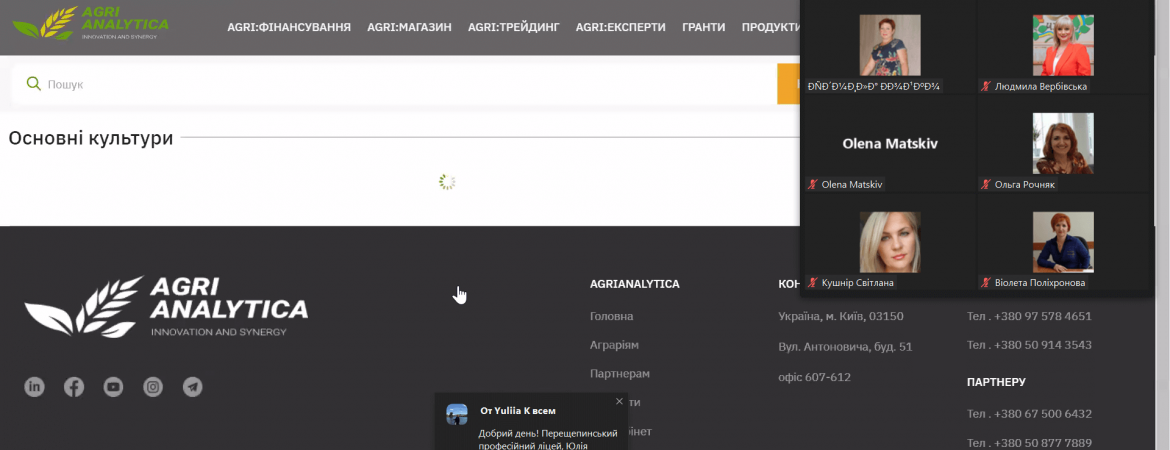This screenshot has height=450, width=1170.
Task: Open the YouTube social icon
Action: point(113,387)
